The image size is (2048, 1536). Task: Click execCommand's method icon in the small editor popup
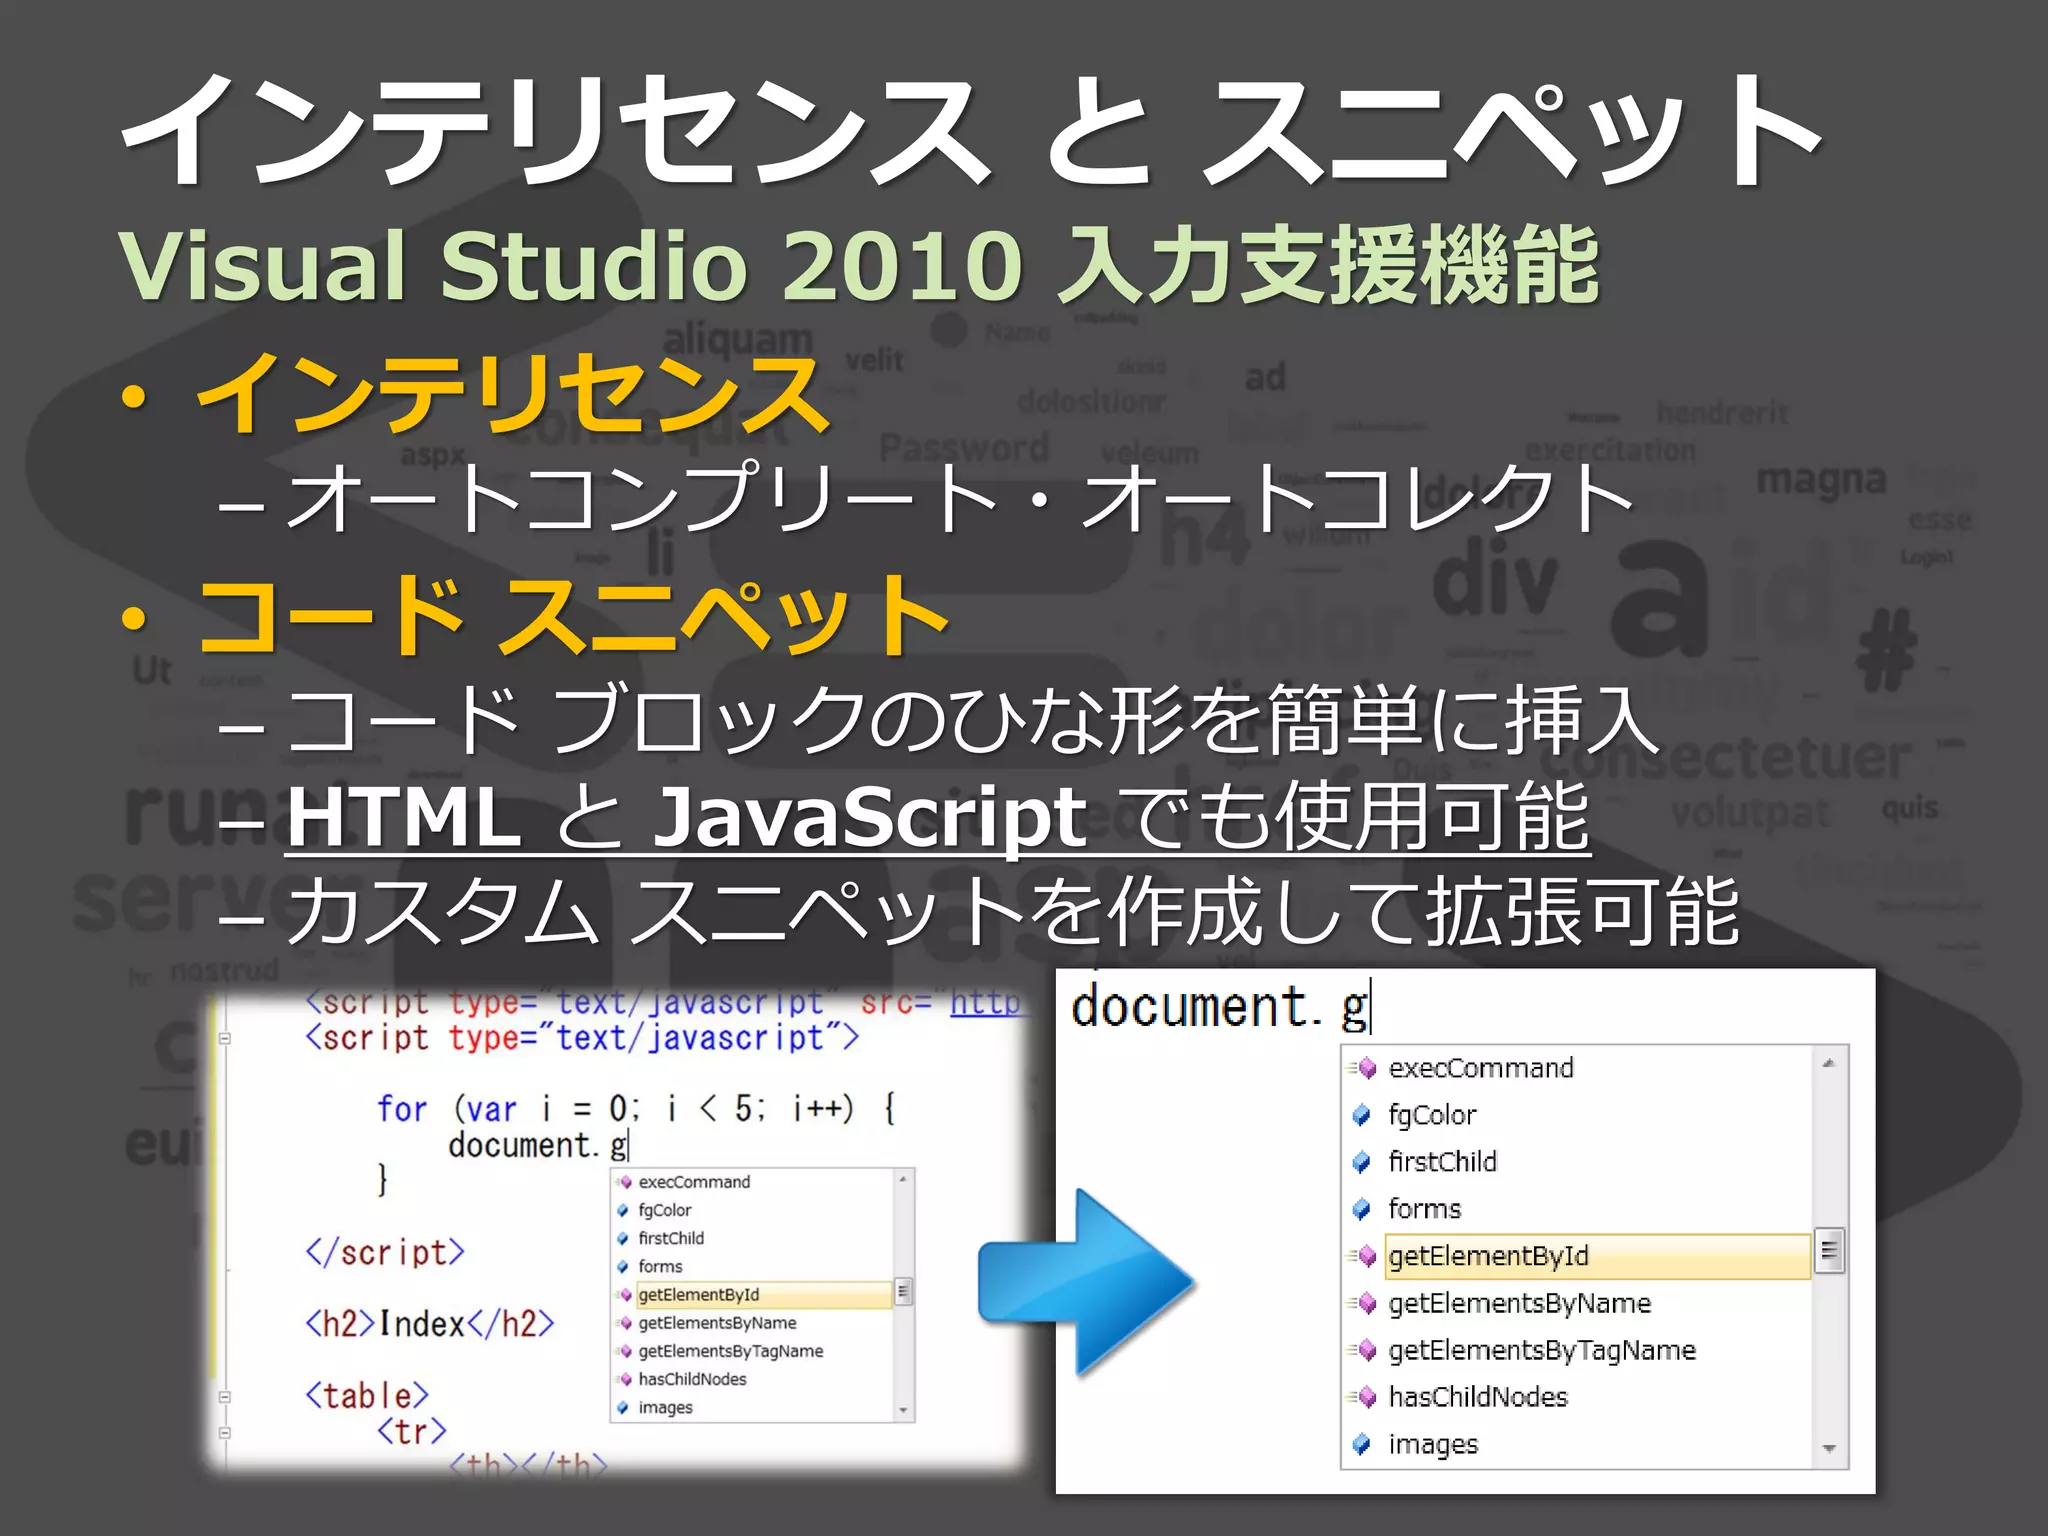624,1182
